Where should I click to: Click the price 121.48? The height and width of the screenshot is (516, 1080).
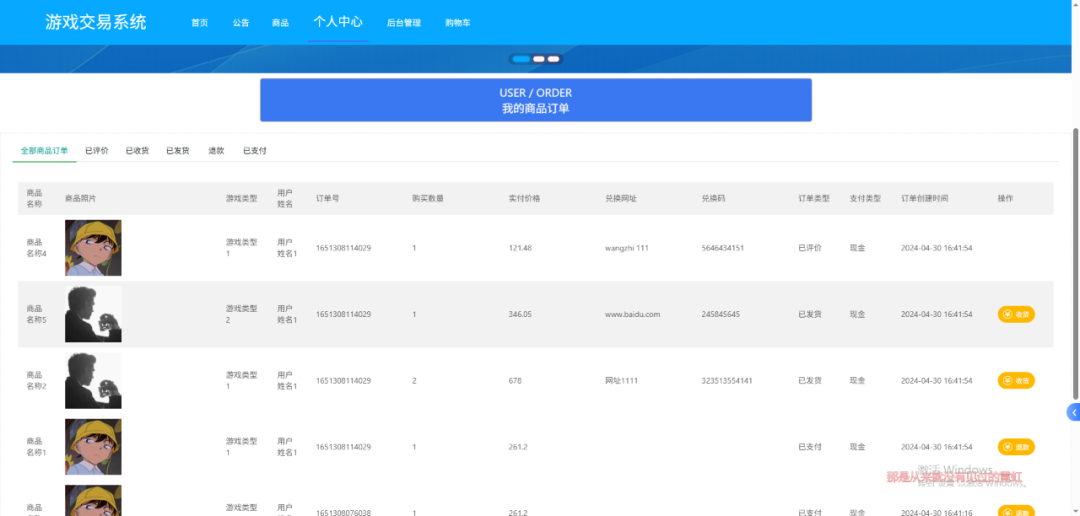tap(520, 248)
